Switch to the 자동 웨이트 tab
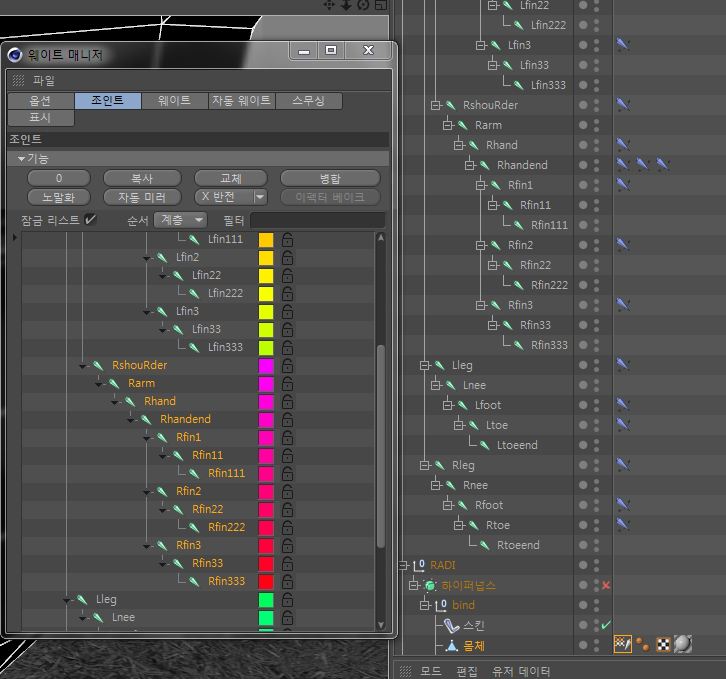The width and height of the screenshot is (726, 679). 241,101
